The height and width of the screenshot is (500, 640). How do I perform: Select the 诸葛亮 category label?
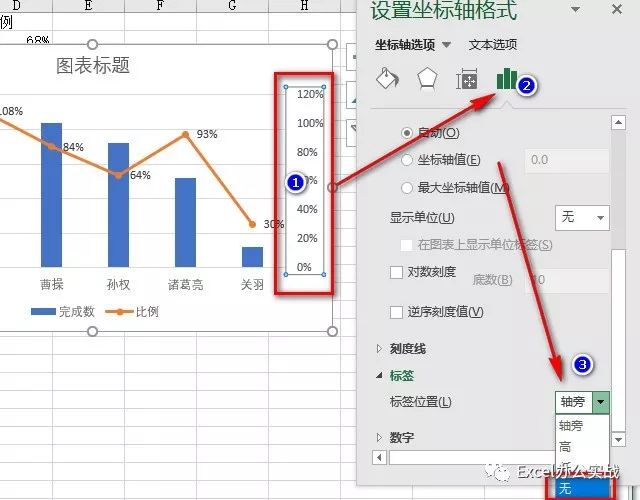[x=185, y=284]
